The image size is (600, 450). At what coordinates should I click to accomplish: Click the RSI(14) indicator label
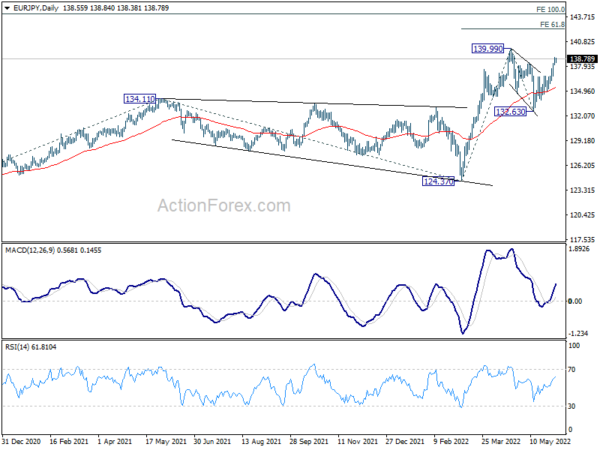click(17, 347)
